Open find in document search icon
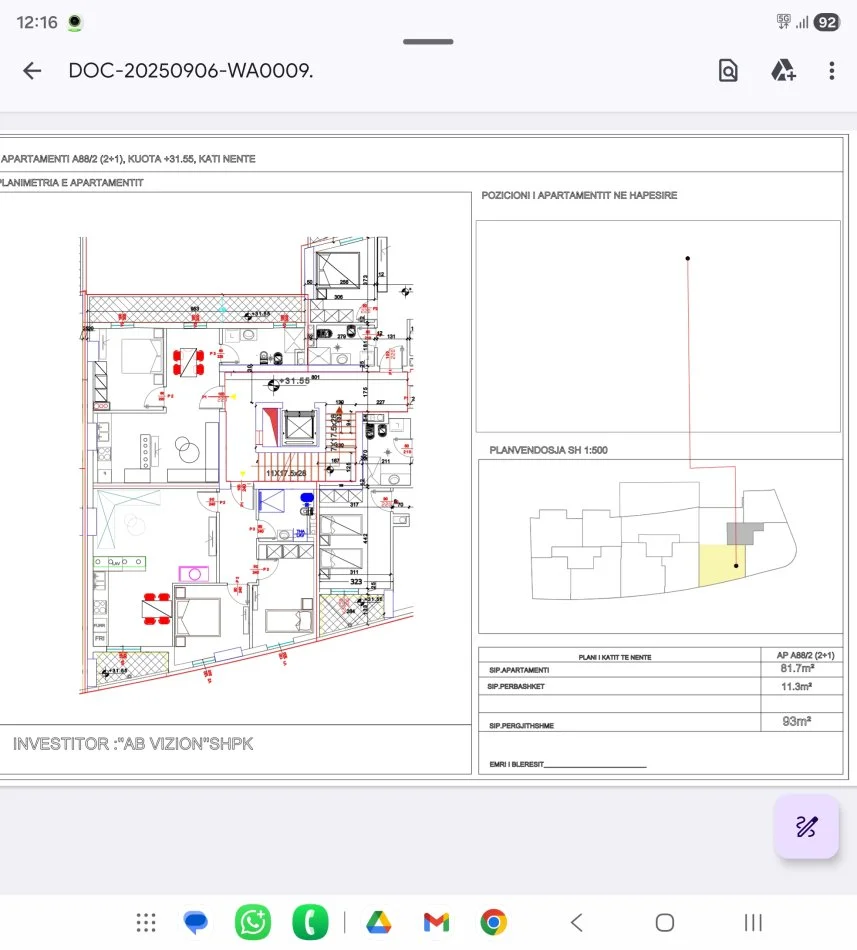The width and height of the screenshot is (857, 950). [728, 70]
